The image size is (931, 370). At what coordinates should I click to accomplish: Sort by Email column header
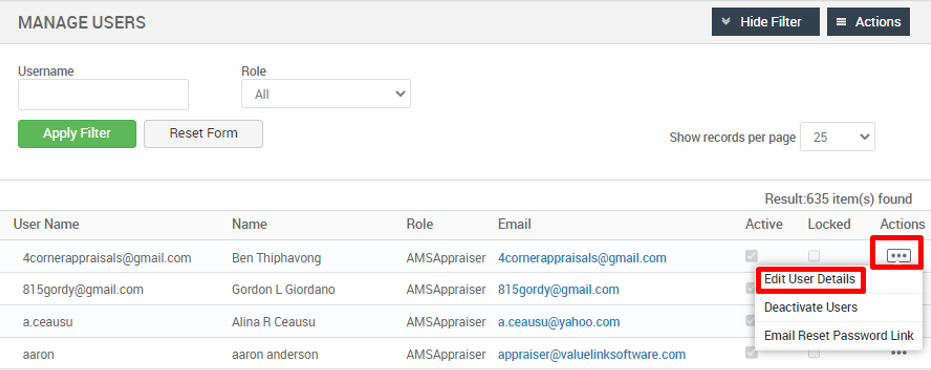pyautogui.click(x=514, y=224)
